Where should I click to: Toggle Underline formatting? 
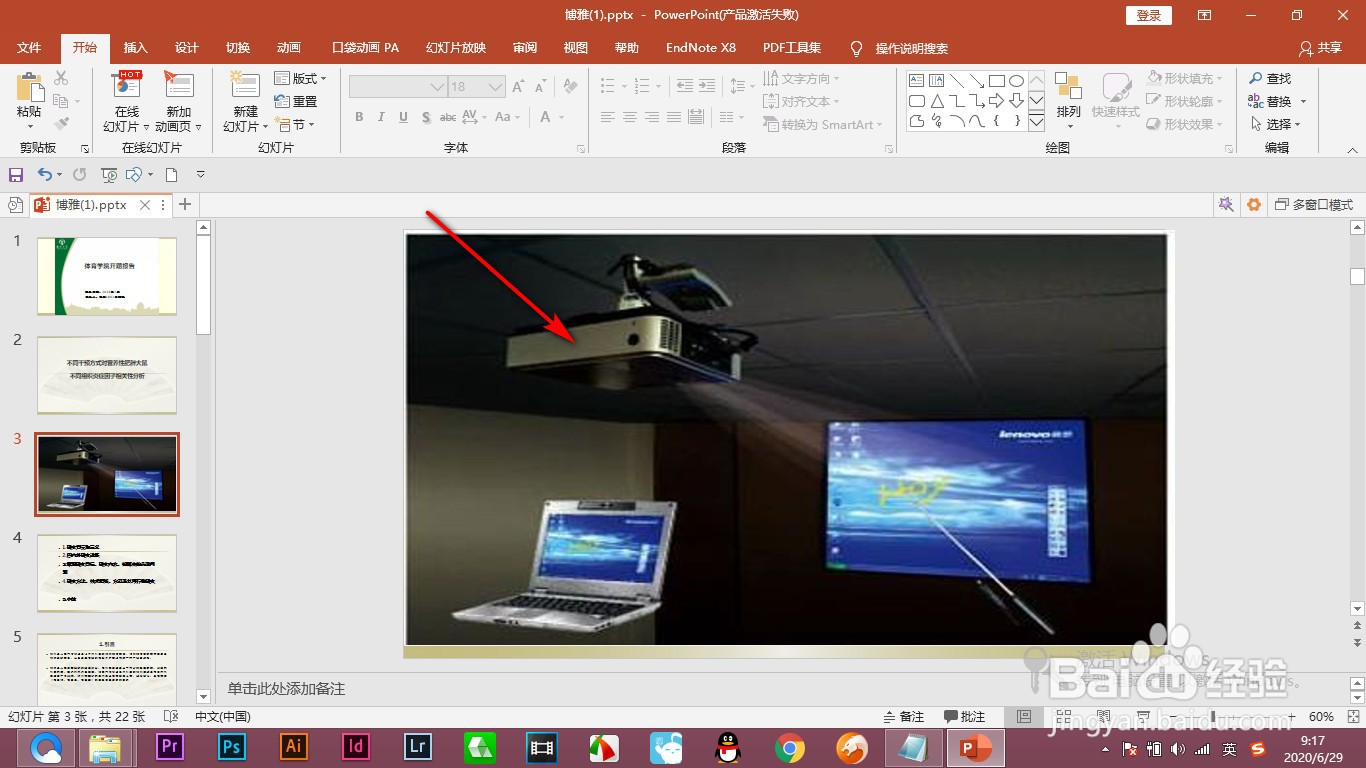coord(403,117)
